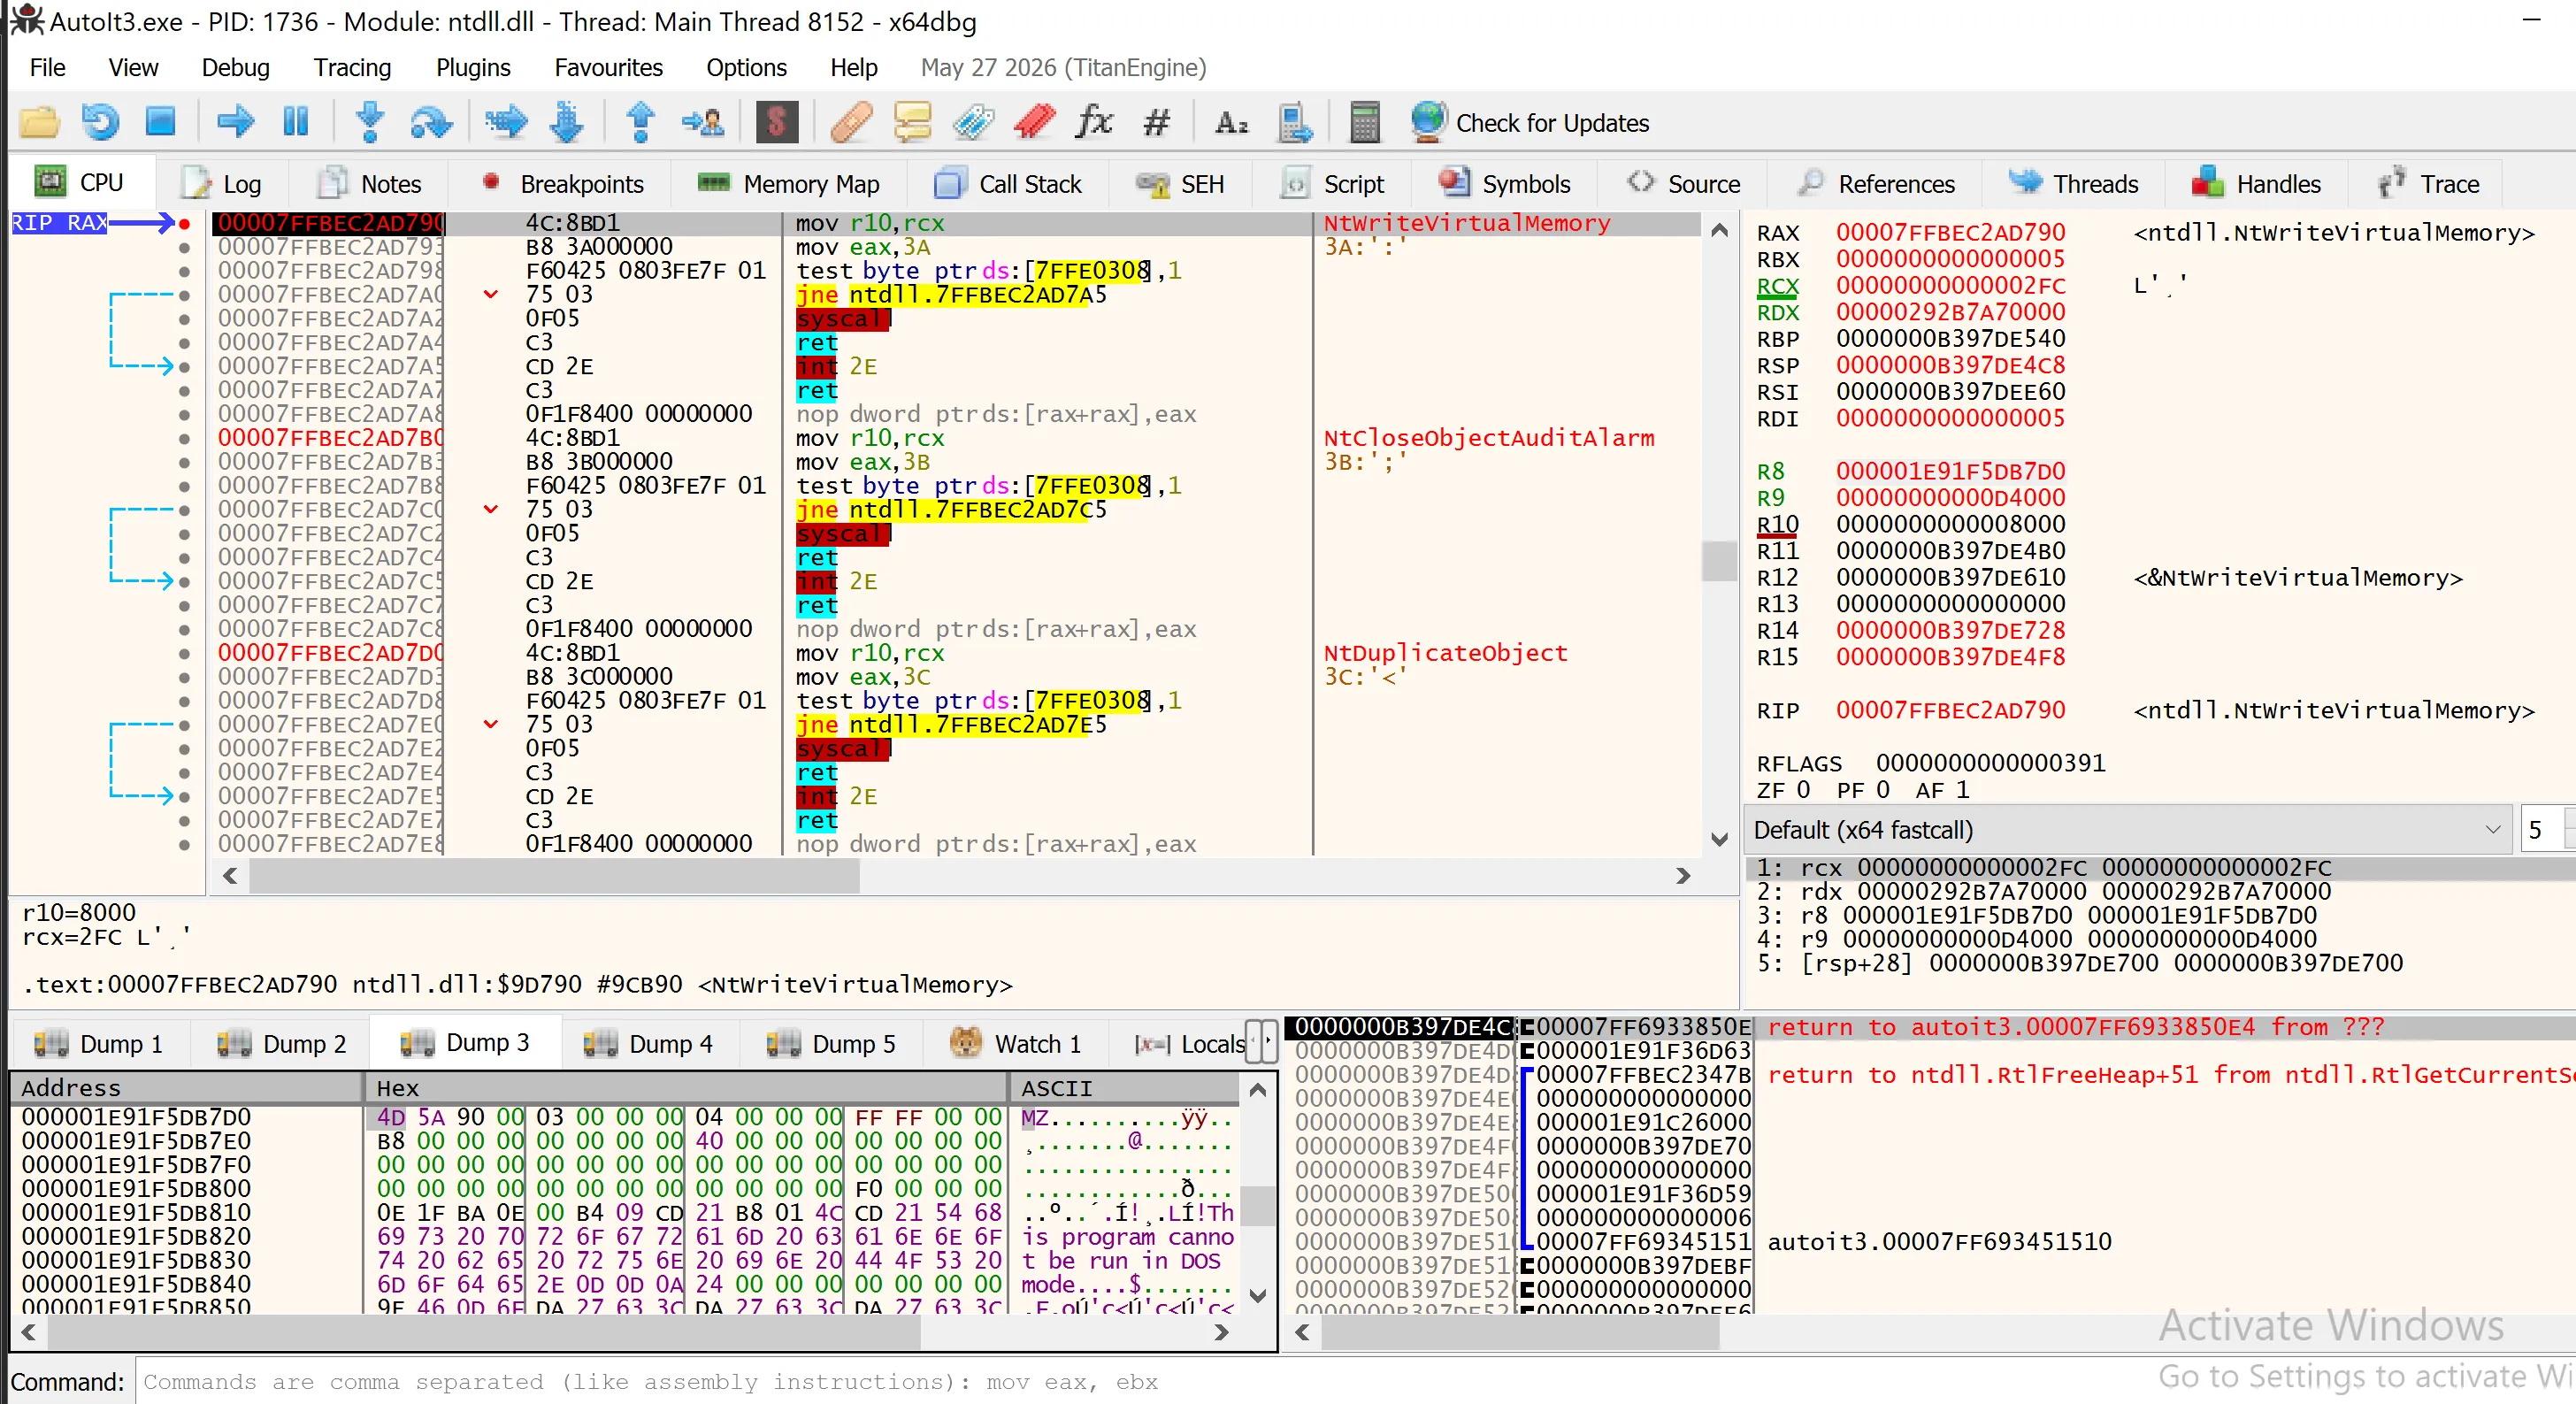Open the calling convention dropdown

tap(2128, 830)
